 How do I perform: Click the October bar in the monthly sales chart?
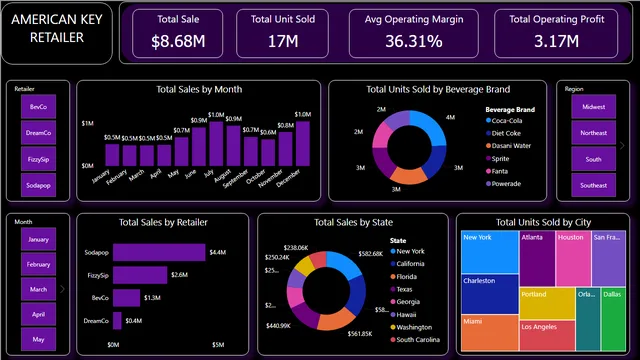coord(268,153)
